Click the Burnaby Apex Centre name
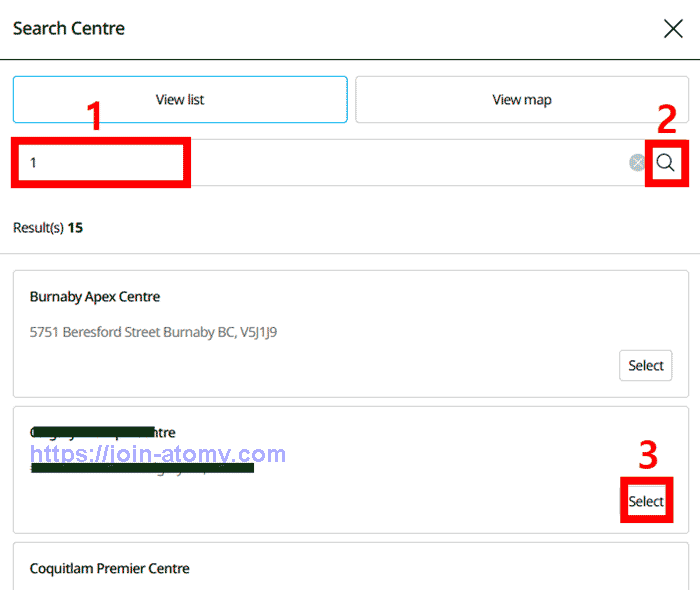The height and width of the screenshot is (590, 700). 95,297
